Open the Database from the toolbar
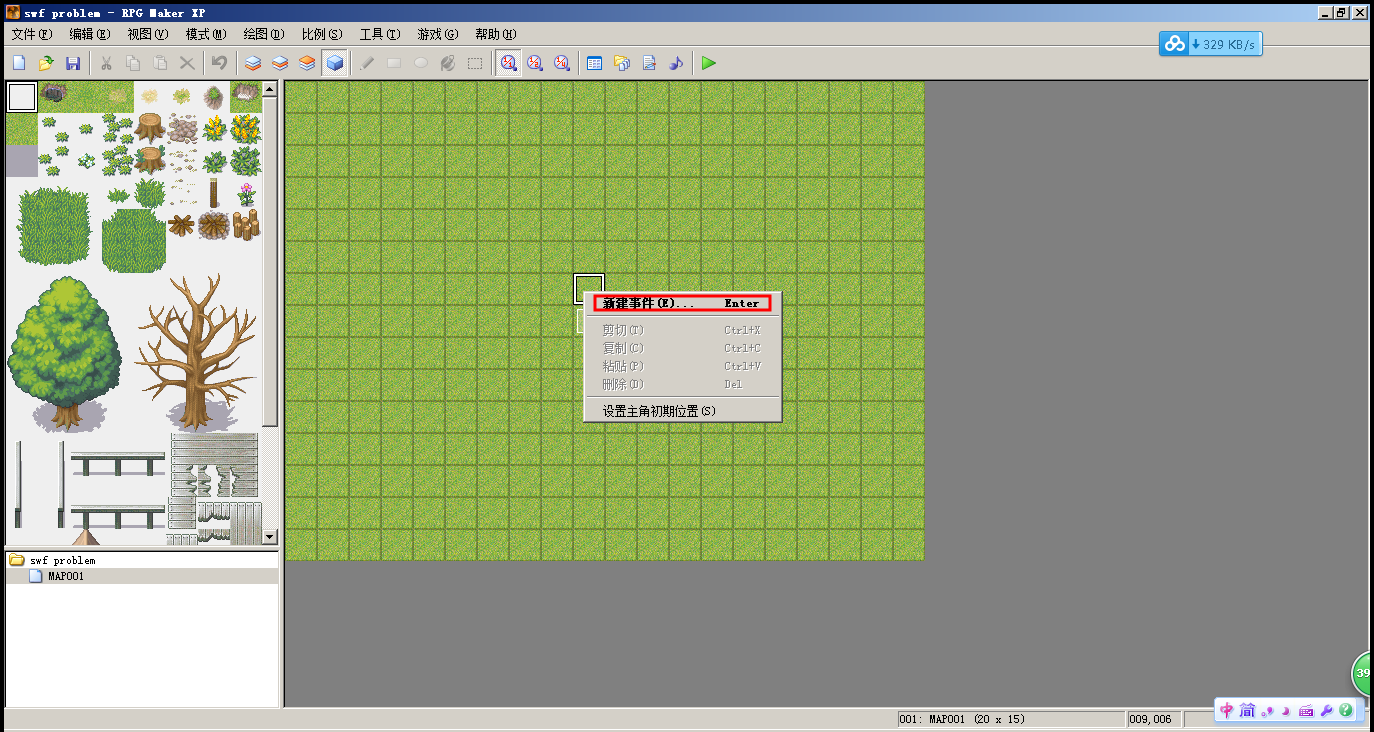Viewport: 1374px width, 732px height. (595, 63)
